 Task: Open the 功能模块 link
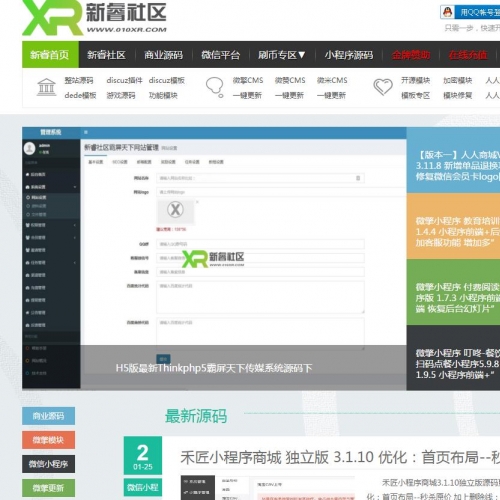(x=163, y=96)
